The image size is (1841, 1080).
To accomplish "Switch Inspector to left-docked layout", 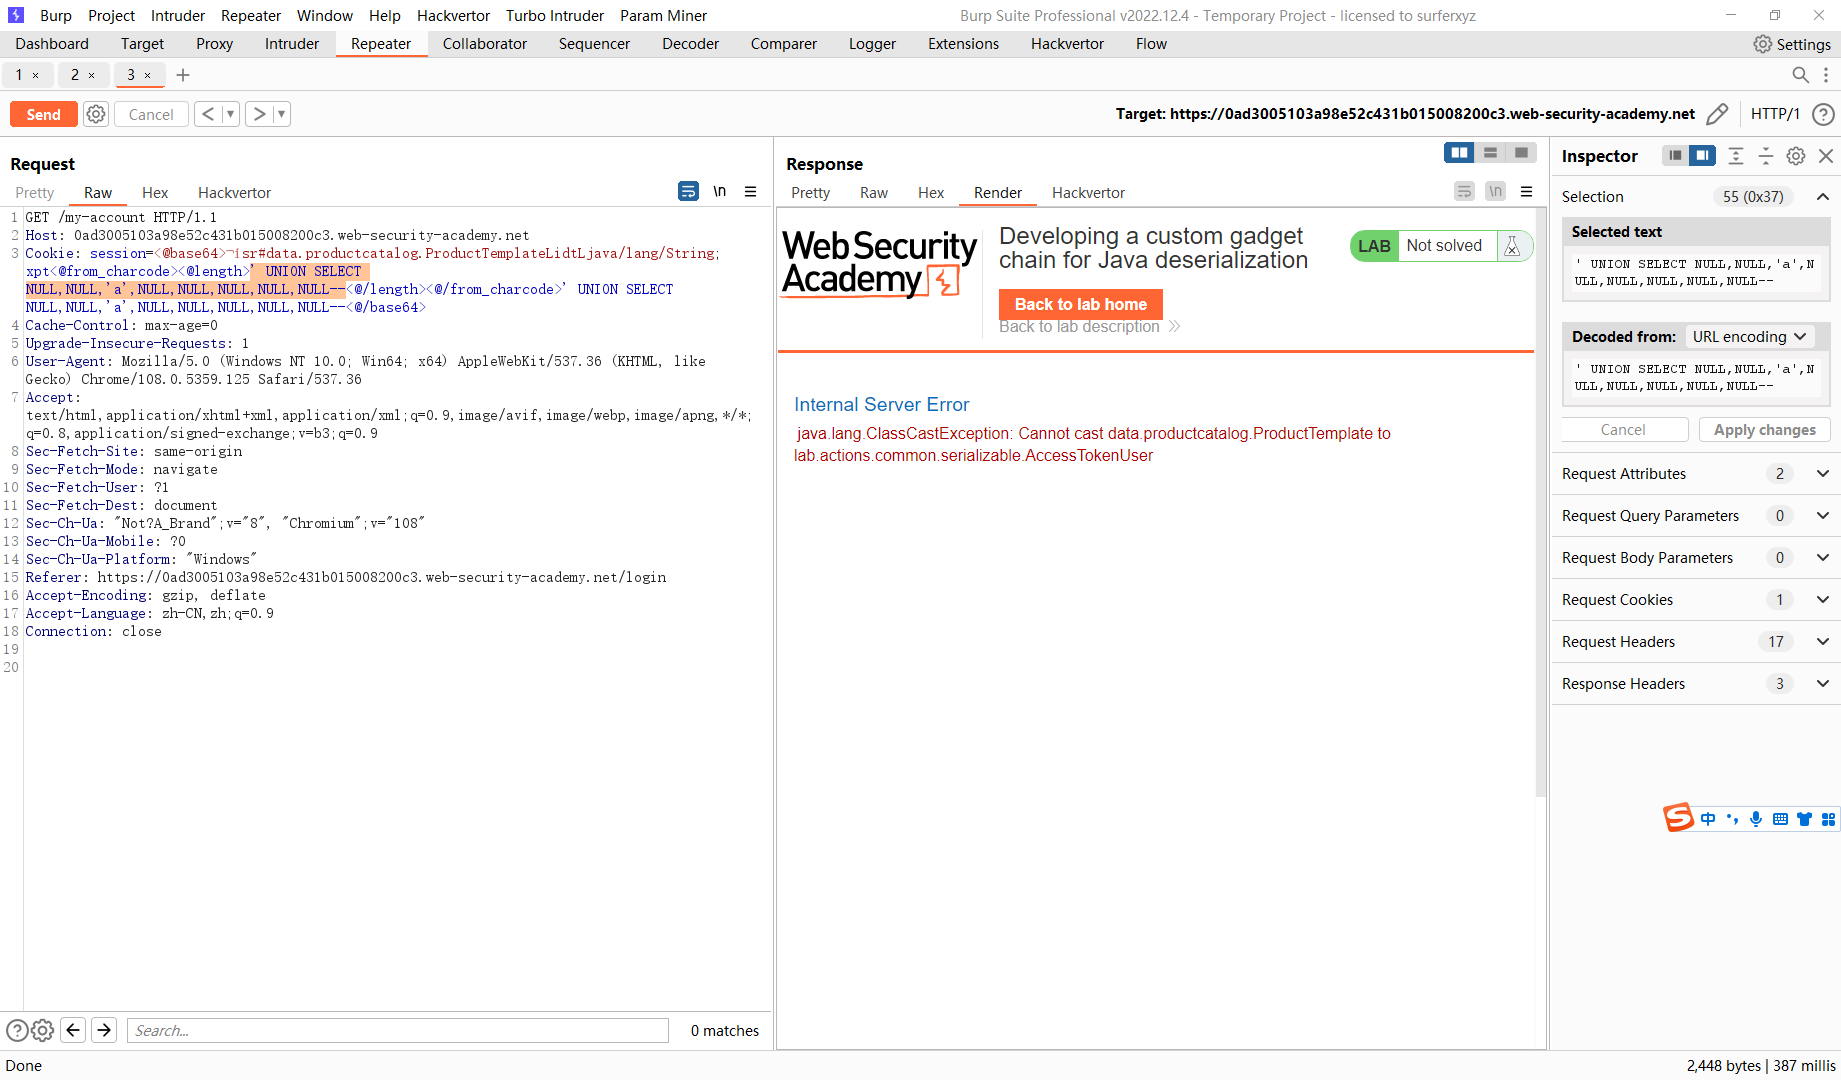I will point(1675,155).
